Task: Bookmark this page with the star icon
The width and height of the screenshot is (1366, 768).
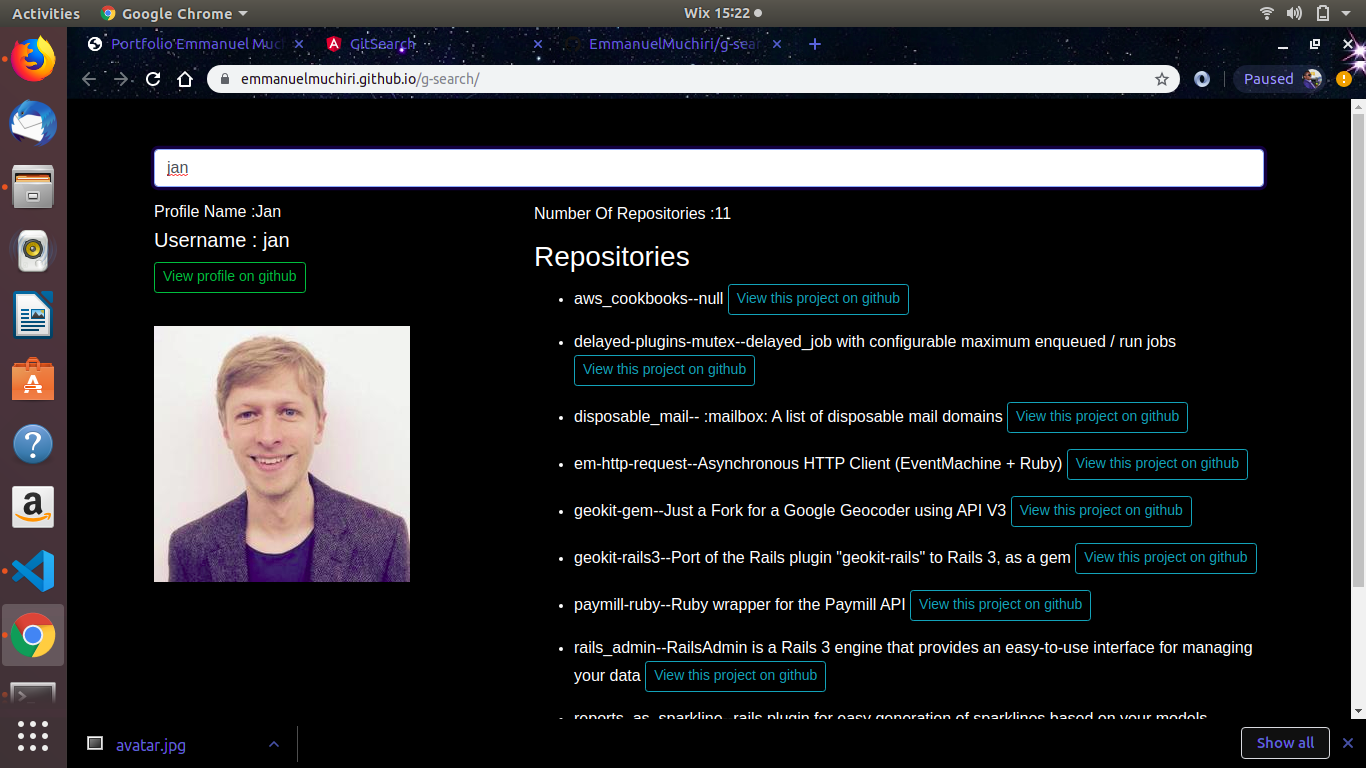Action: (1161, 79)
